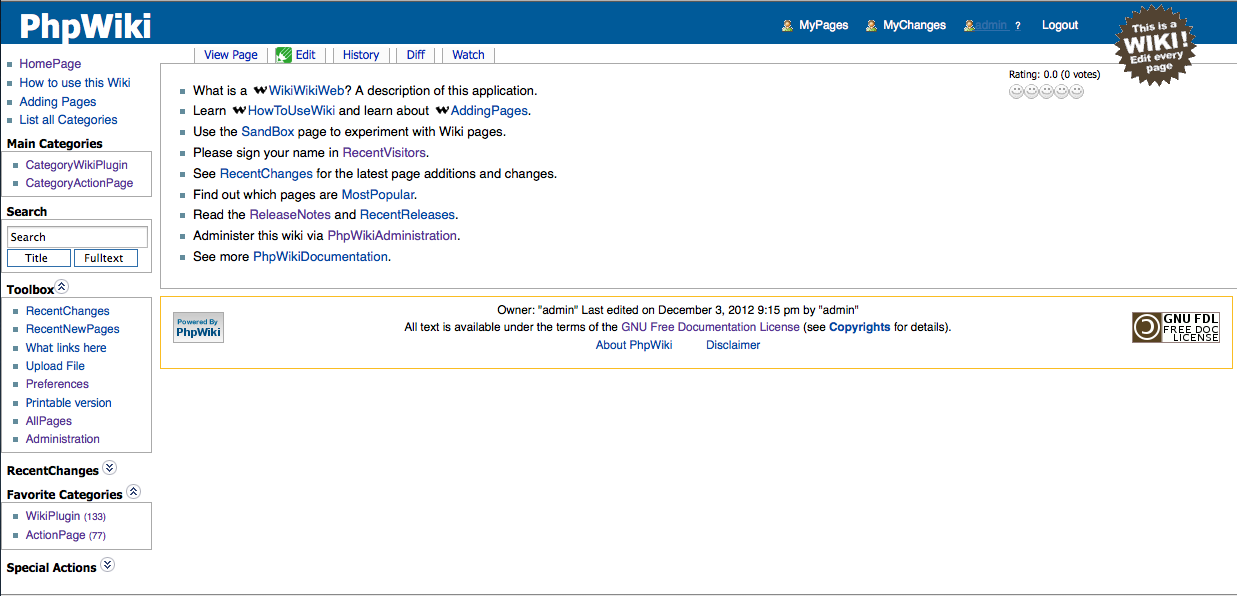Select the Edit pencil icon

[x=283, y=55]
